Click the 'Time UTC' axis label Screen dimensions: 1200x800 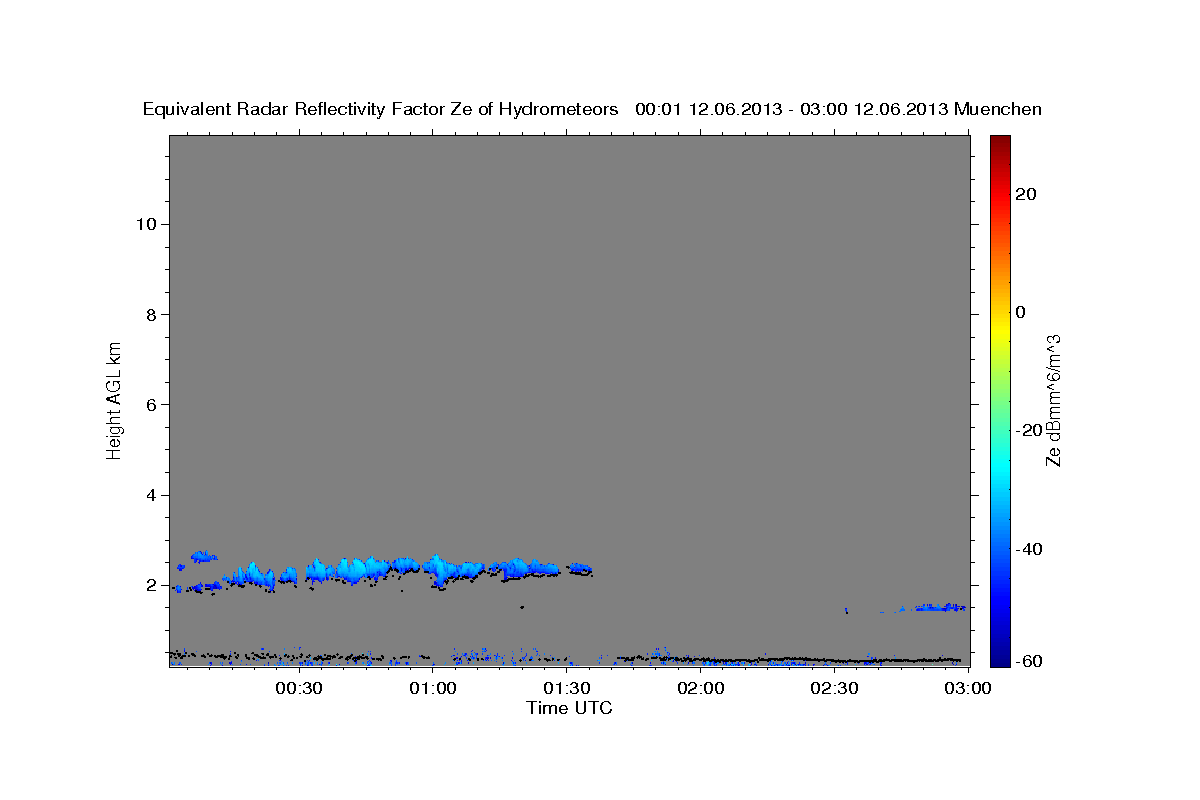coord(569,708)
